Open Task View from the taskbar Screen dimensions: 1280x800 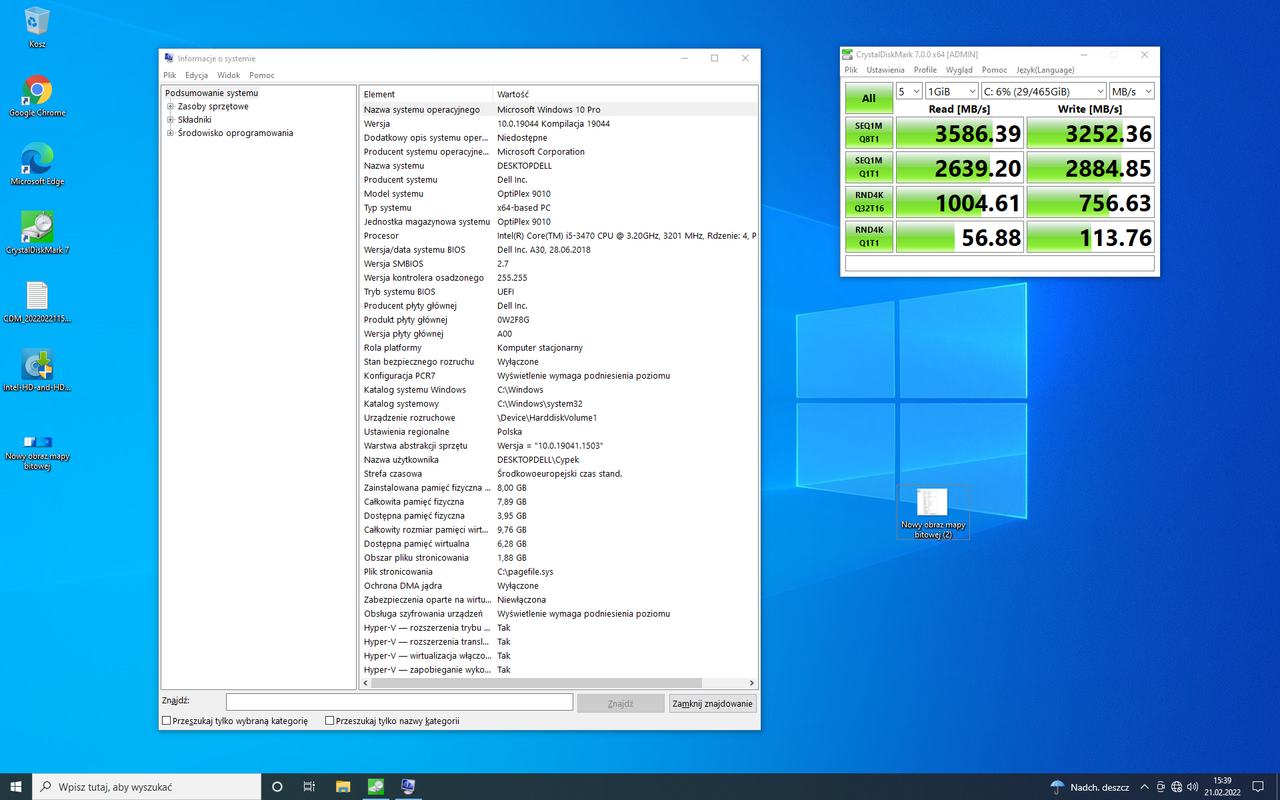click(310, 787)
